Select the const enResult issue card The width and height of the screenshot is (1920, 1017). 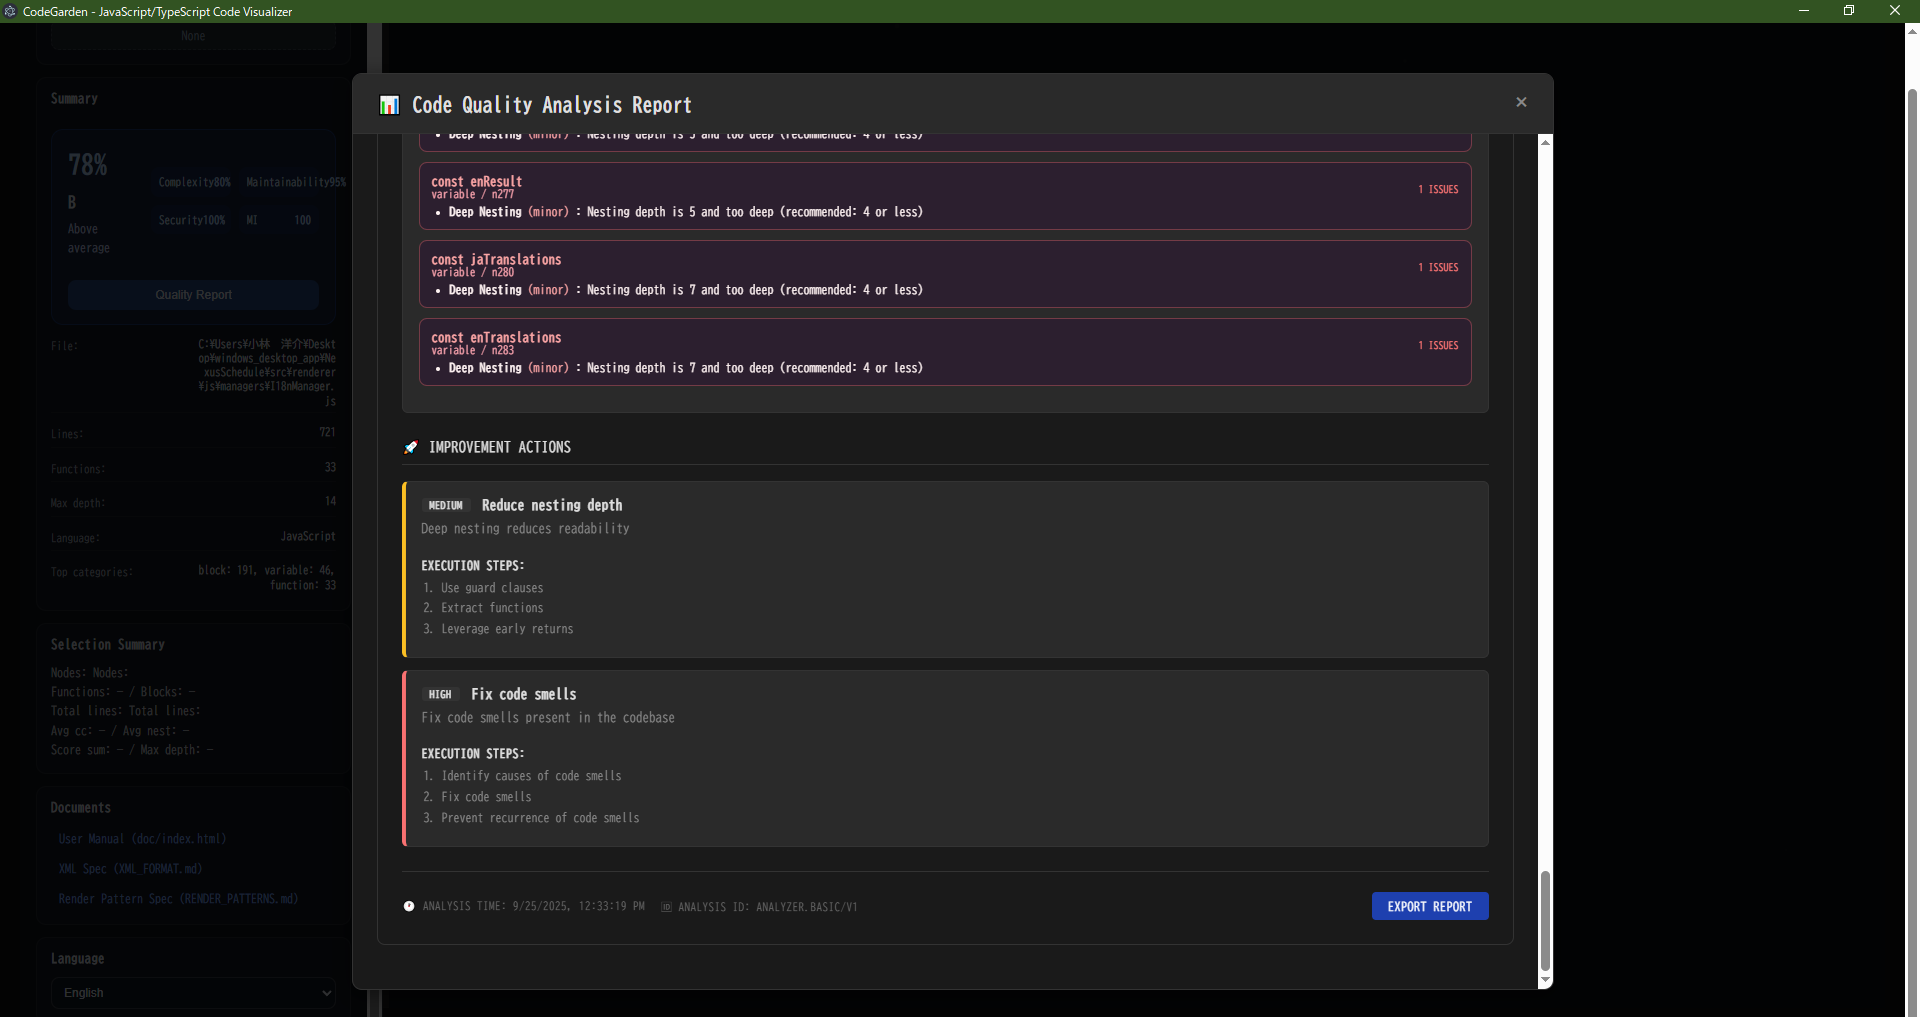click(944, 196)
